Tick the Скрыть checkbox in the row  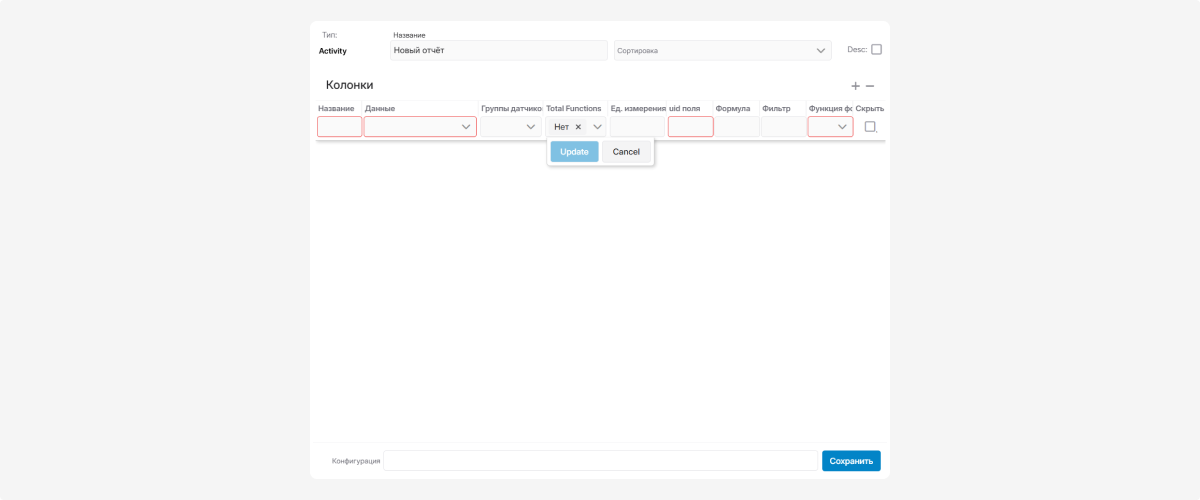click(x=870, y=127)
